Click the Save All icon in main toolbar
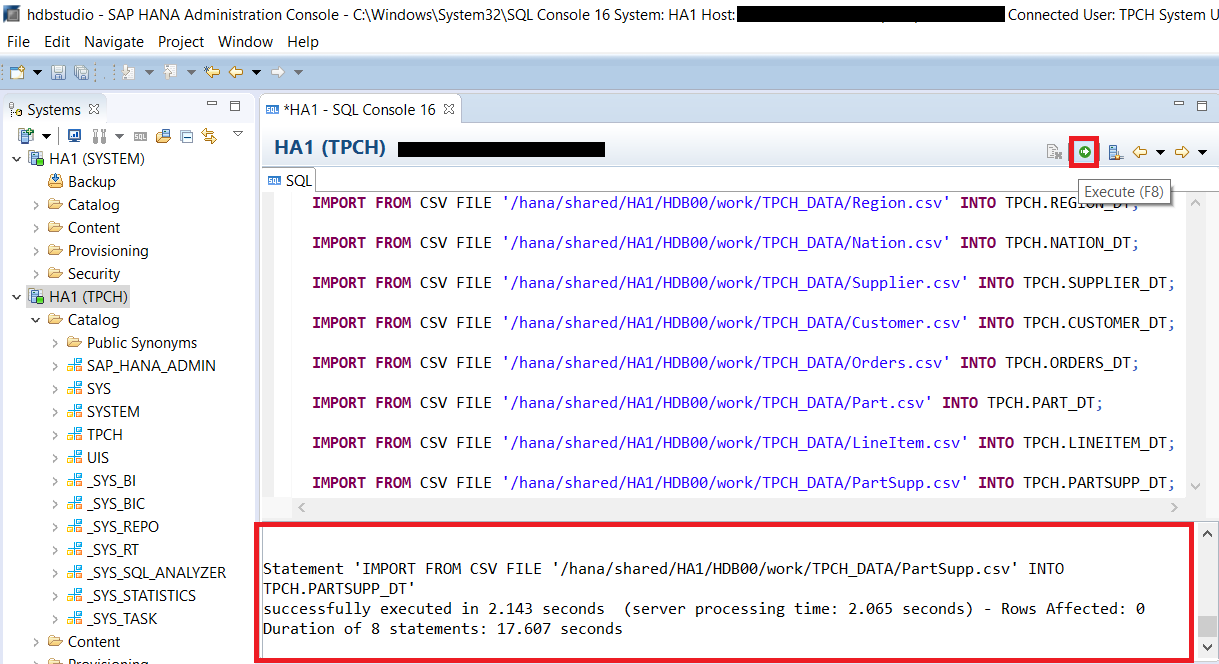Viewport: 1219px width, 664px height. click(81, 72)
